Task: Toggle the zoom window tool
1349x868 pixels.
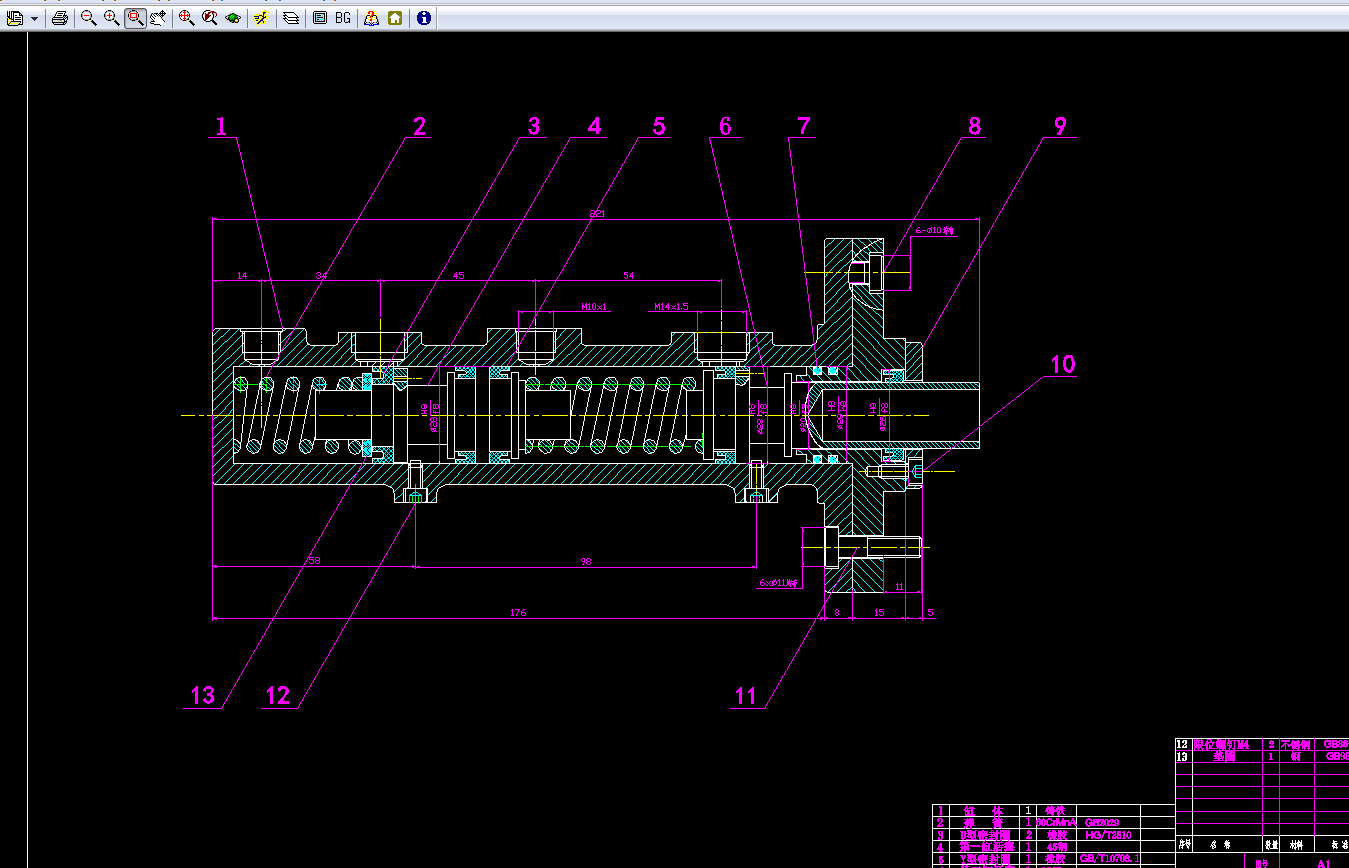Action: (x=135, y=18)
